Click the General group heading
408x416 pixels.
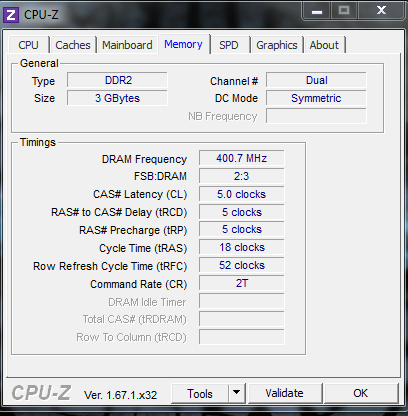pos(39,63)
